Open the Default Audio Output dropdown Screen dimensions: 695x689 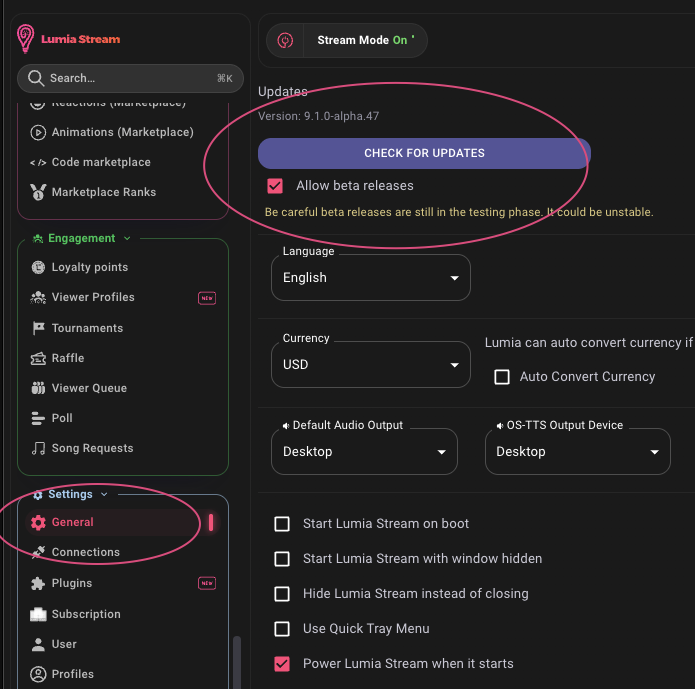(x=364, y=451)
